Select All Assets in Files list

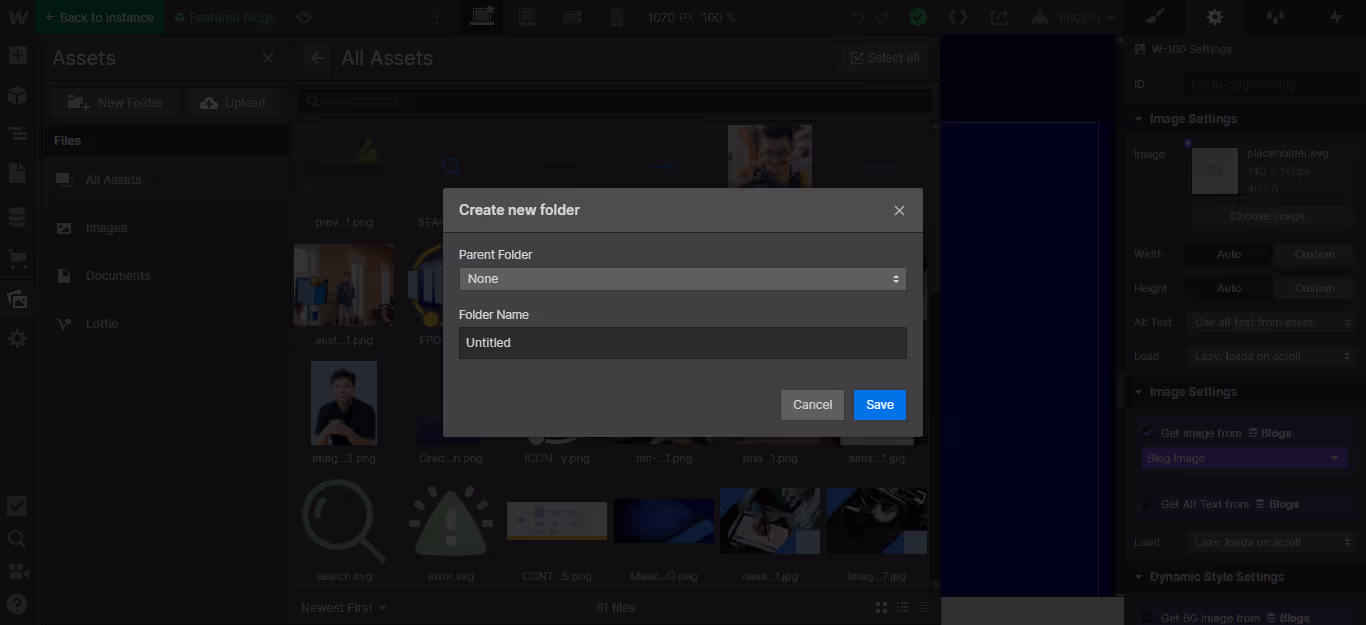(167, 180)
